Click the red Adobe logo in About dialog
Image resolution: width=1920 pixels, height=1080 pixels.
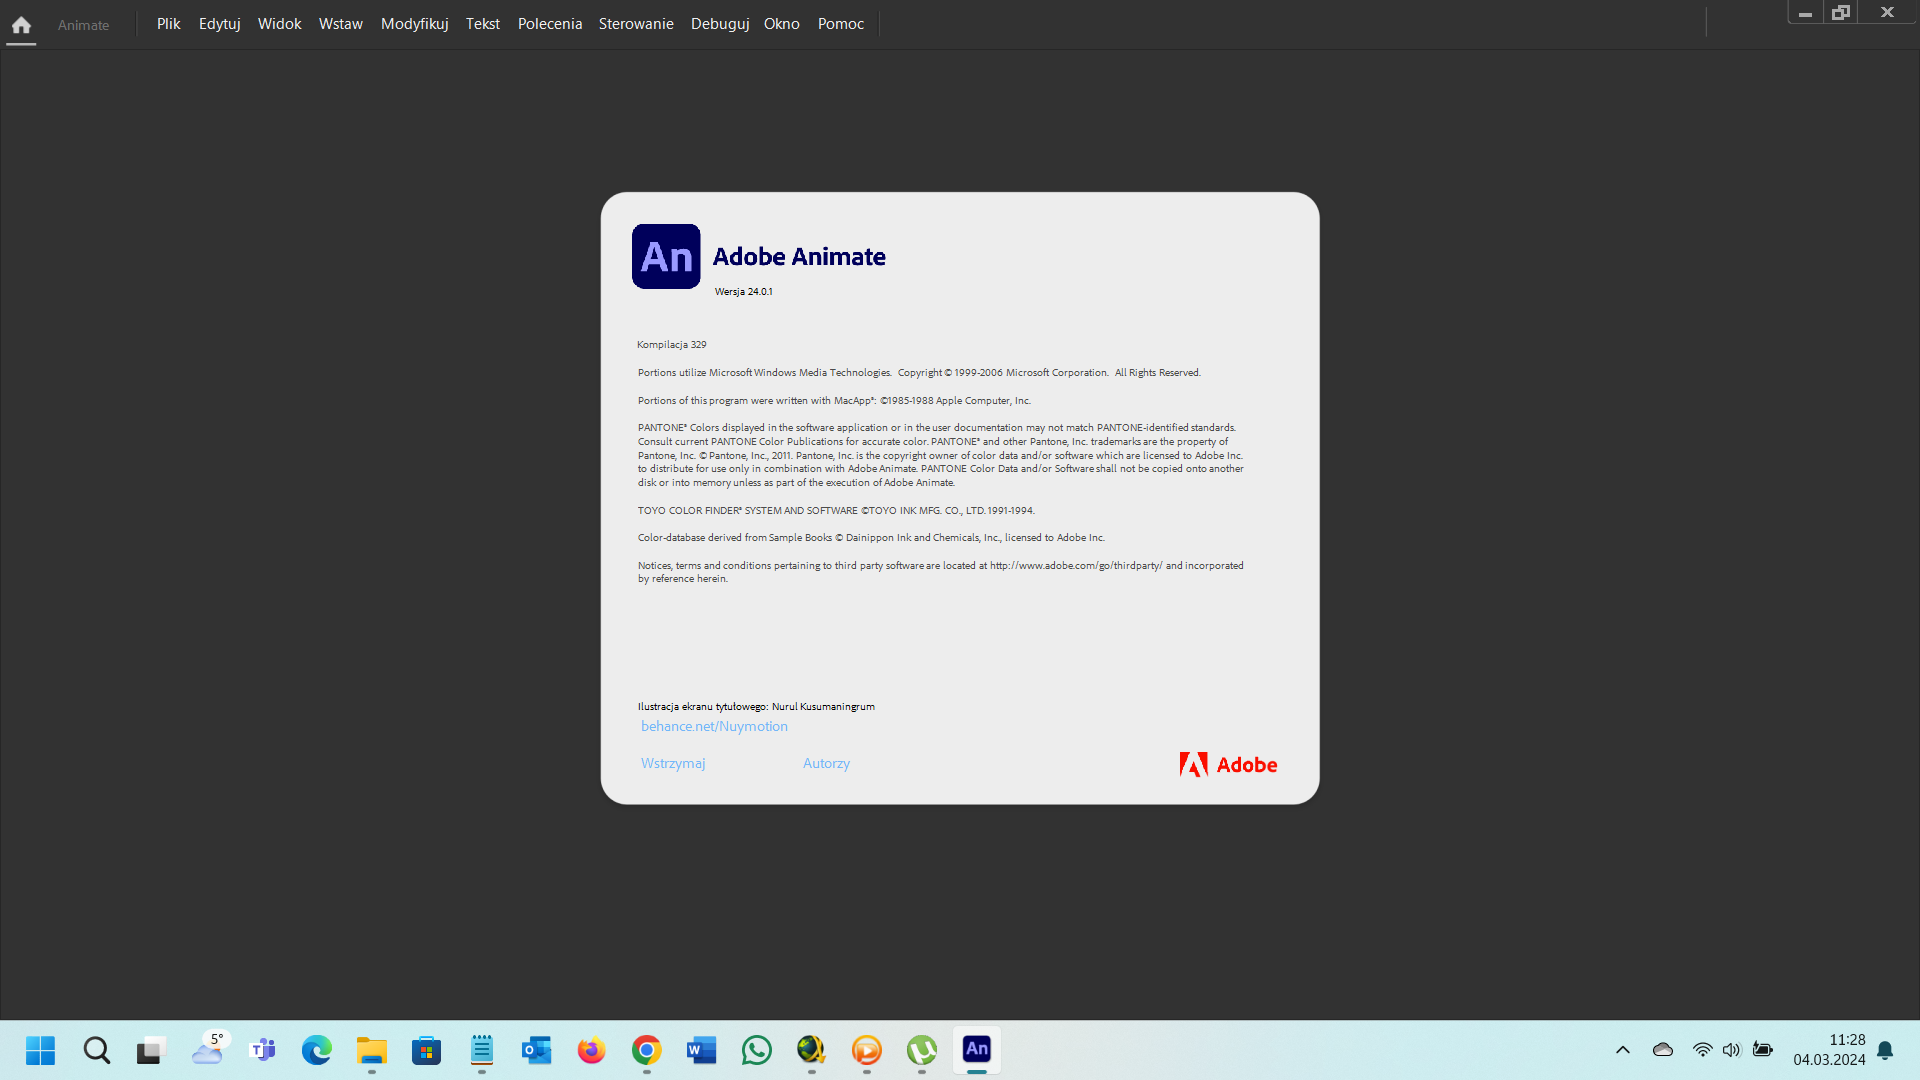[x=1228, y=765]
